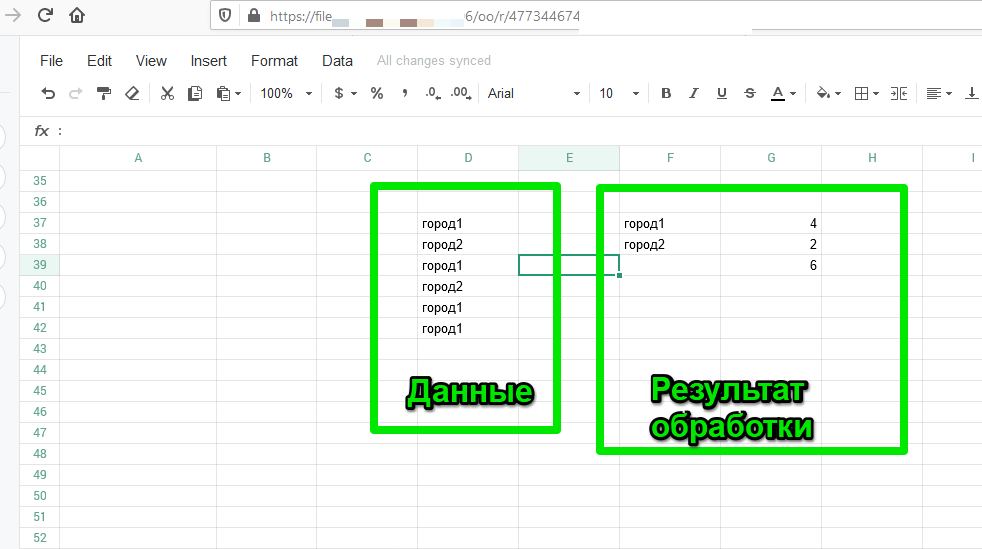Click the Cut scissors icon
This screenshot has width=982, height=549.
click(x=167, y=93)
